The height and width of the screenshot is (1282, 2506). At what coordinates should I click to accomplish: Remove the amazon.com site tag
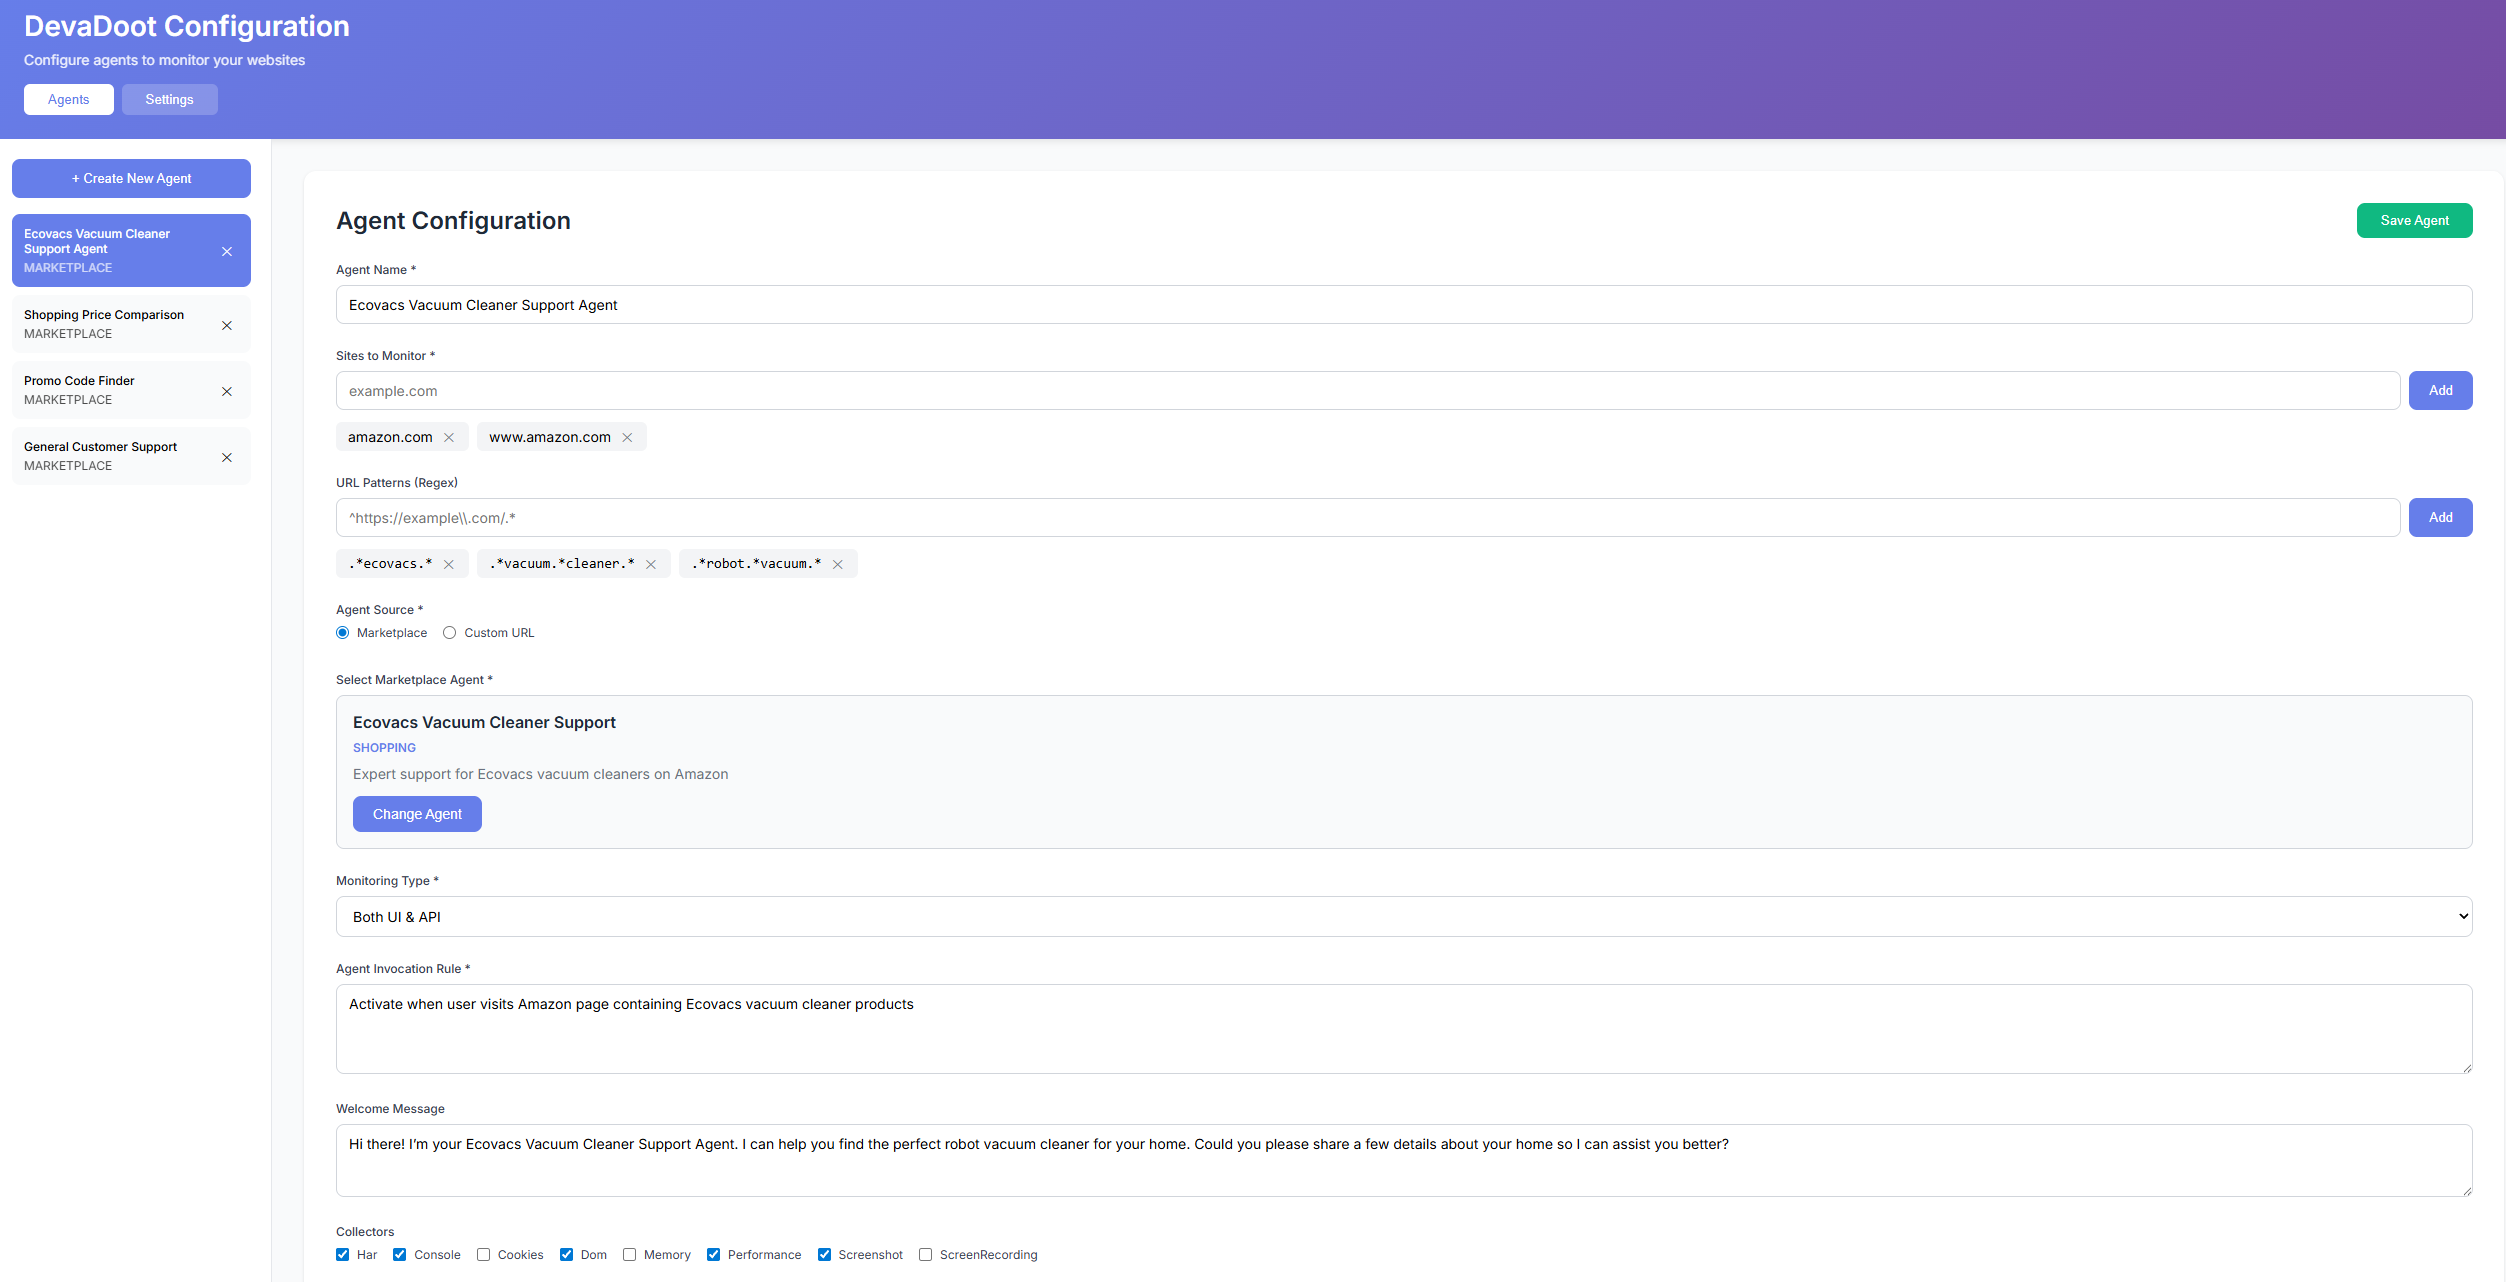(x=449, y=437)
